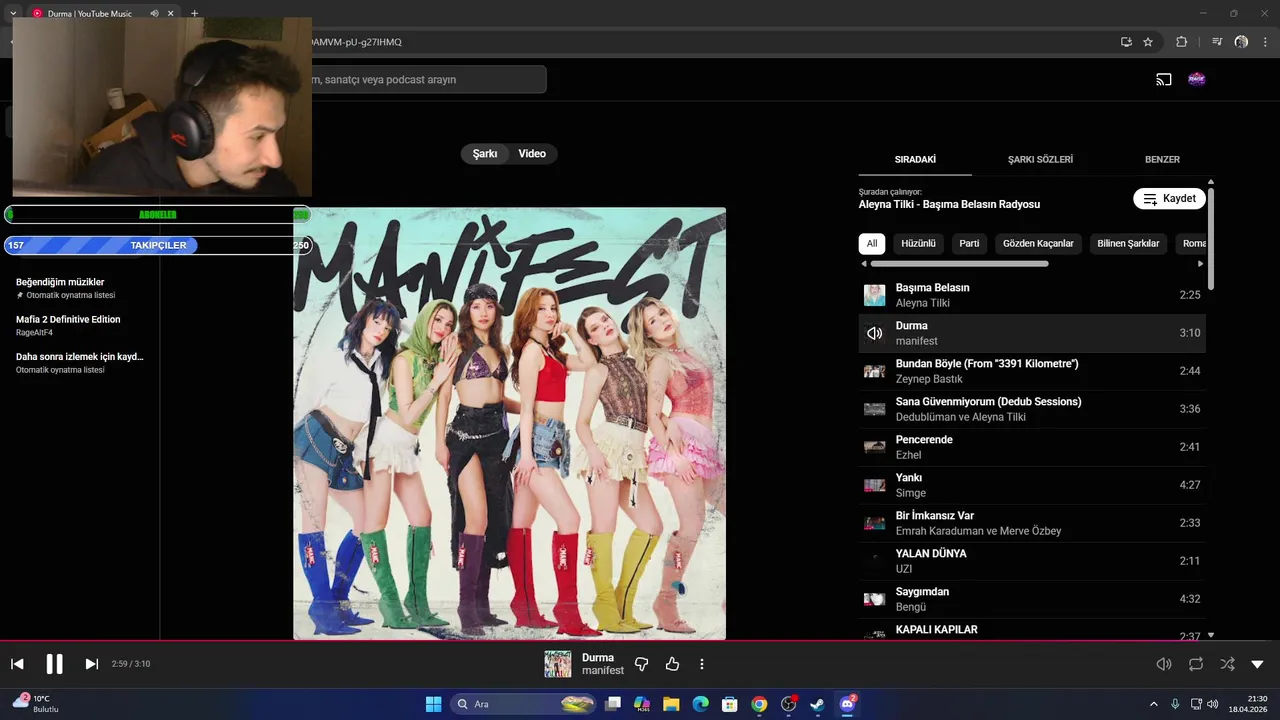This screenshot has width=1280, height=720.
Task: Skip to the previous track
Action: (17, 664)
